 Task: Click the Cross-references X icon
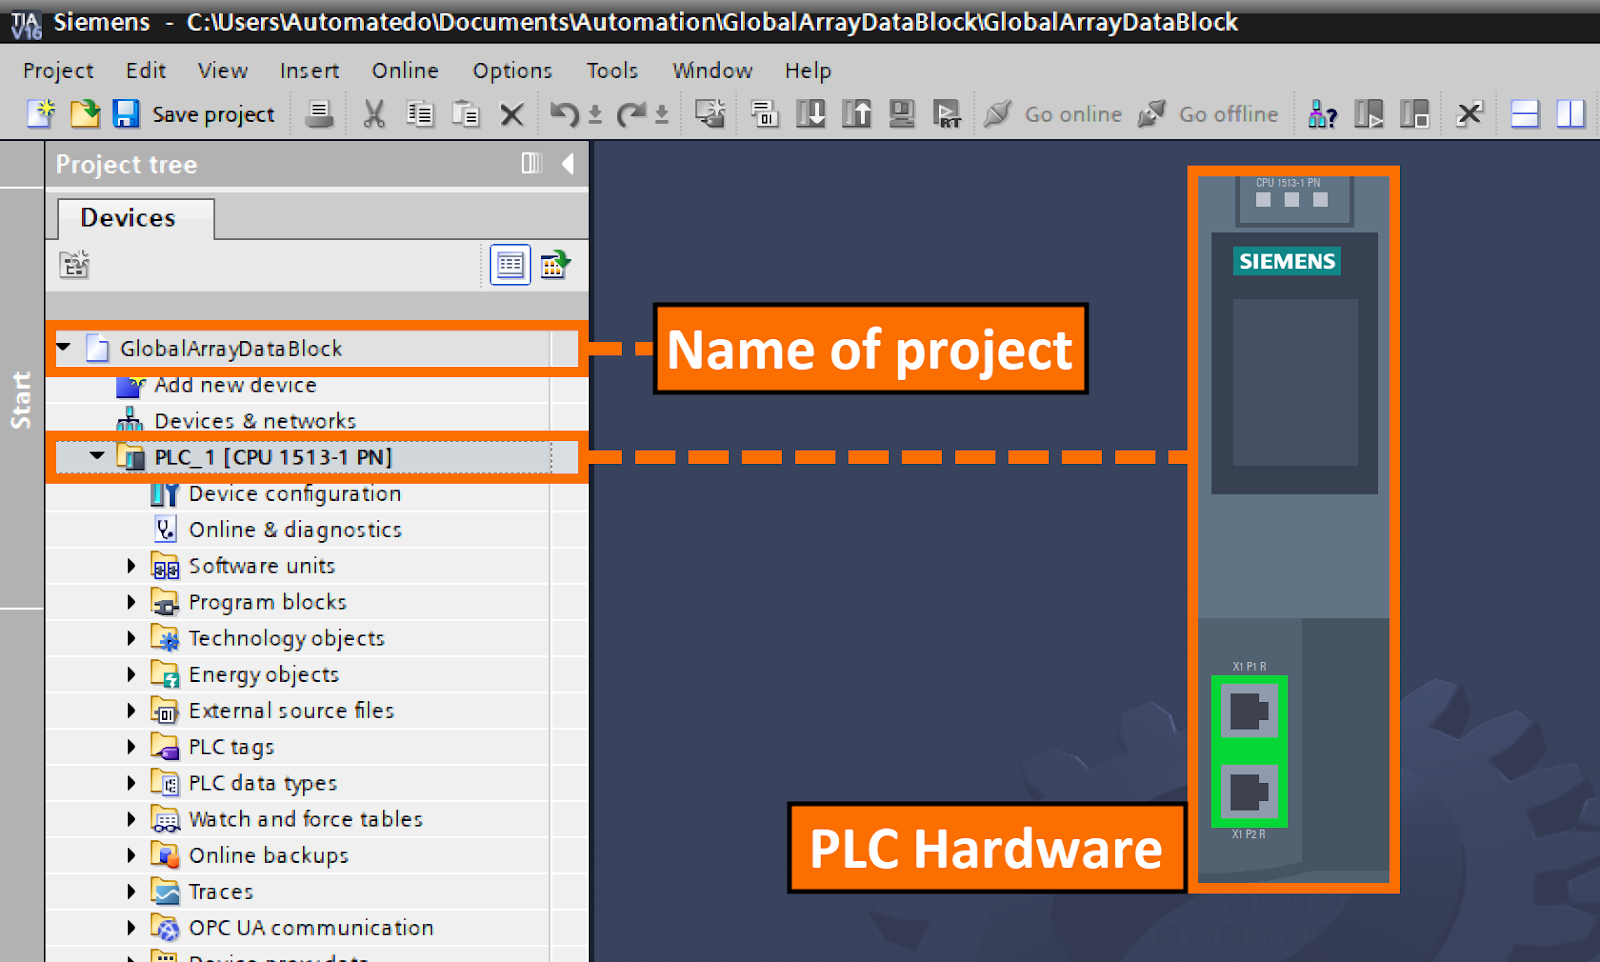(1469, 114)
